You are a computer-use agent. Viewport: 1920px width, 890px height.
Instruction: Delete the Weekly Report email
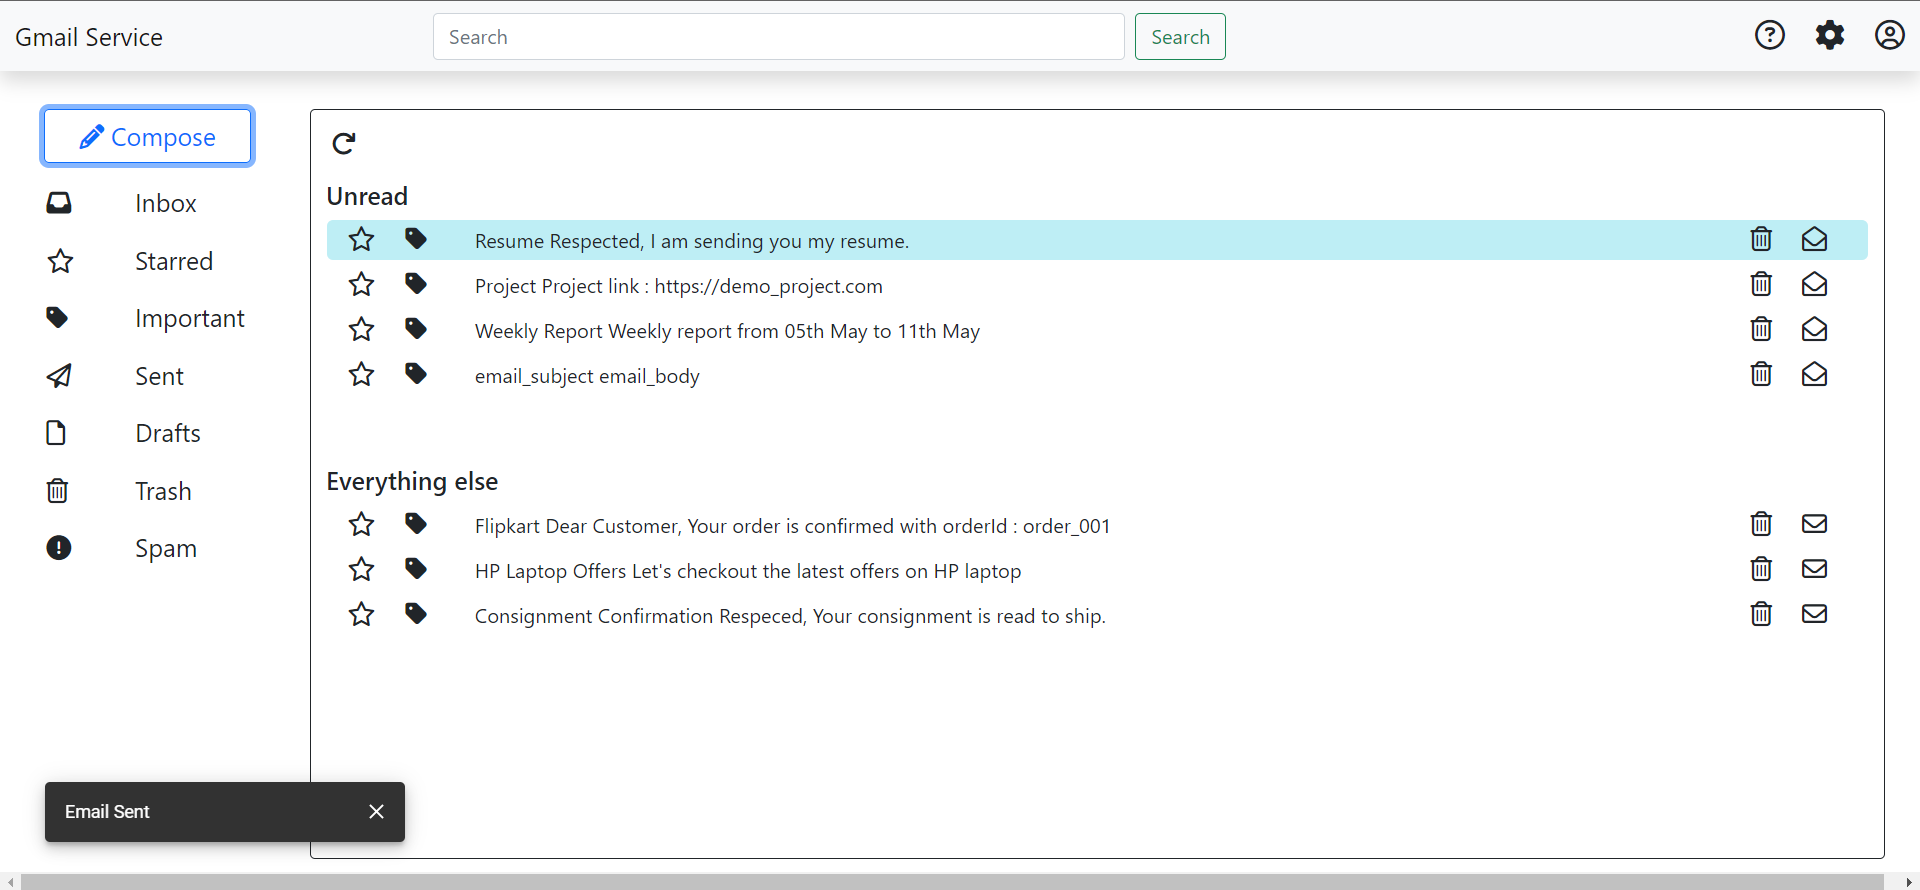pos(1761,329)
